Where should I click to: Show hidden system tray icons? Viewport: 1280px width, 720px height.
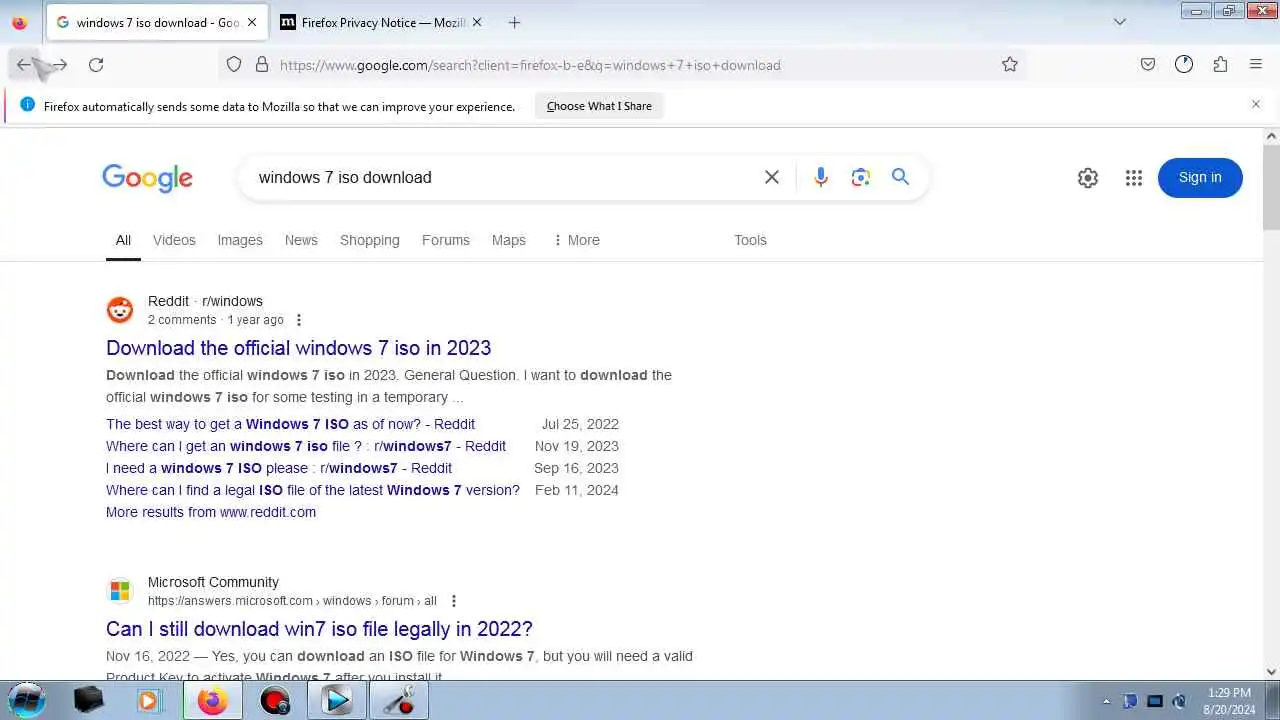(1106, 701)
